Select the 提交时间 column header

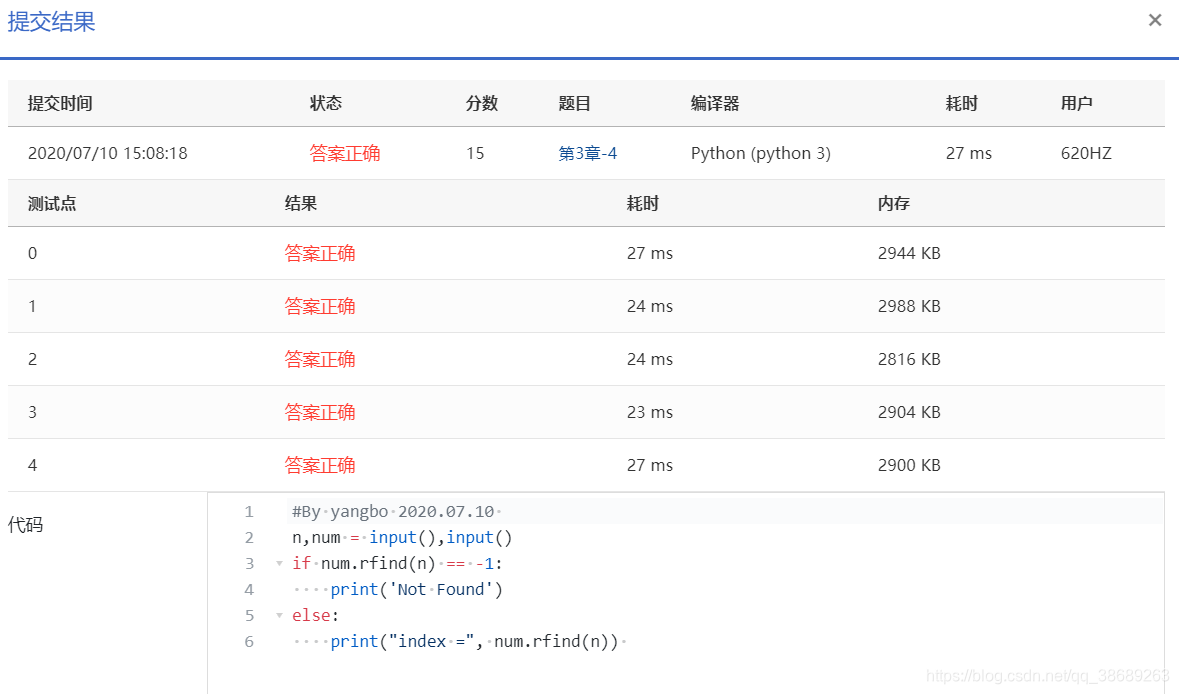(x=61, y=102)
